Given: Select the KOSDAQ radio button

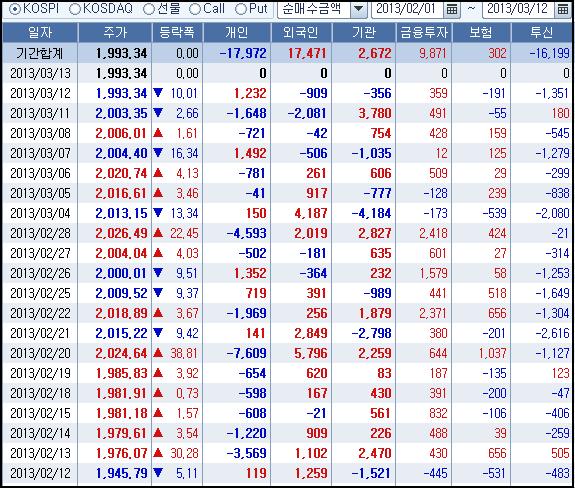Looking at the screenshot, I should (75, 9).
